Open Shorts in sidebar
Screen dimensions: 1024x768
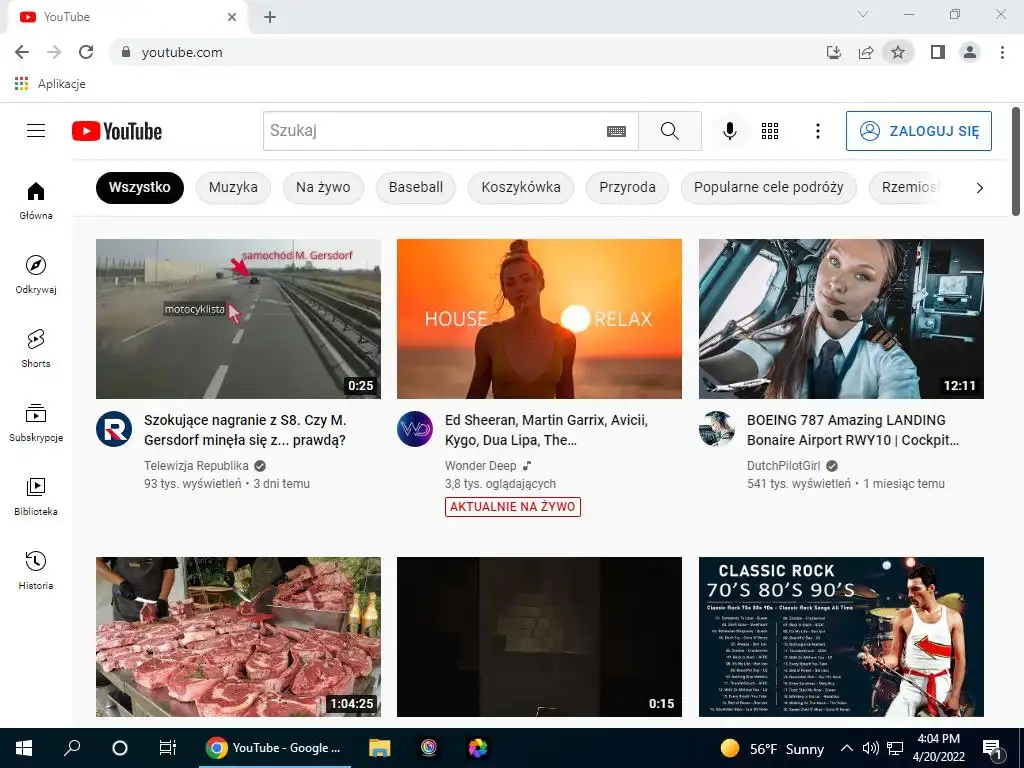36,349
